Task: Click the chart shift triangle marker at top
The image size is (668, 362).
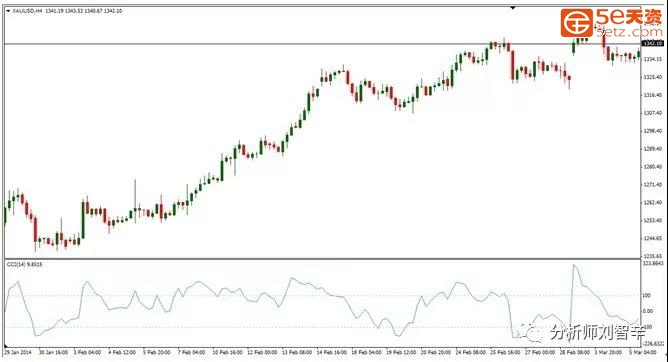Action: (x=513, y=8)
